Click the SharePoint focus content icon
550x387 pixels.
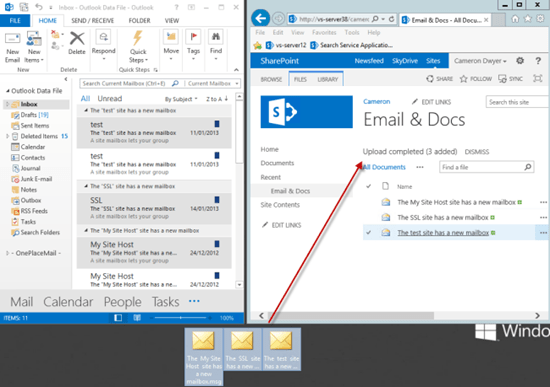coord(537,79)
